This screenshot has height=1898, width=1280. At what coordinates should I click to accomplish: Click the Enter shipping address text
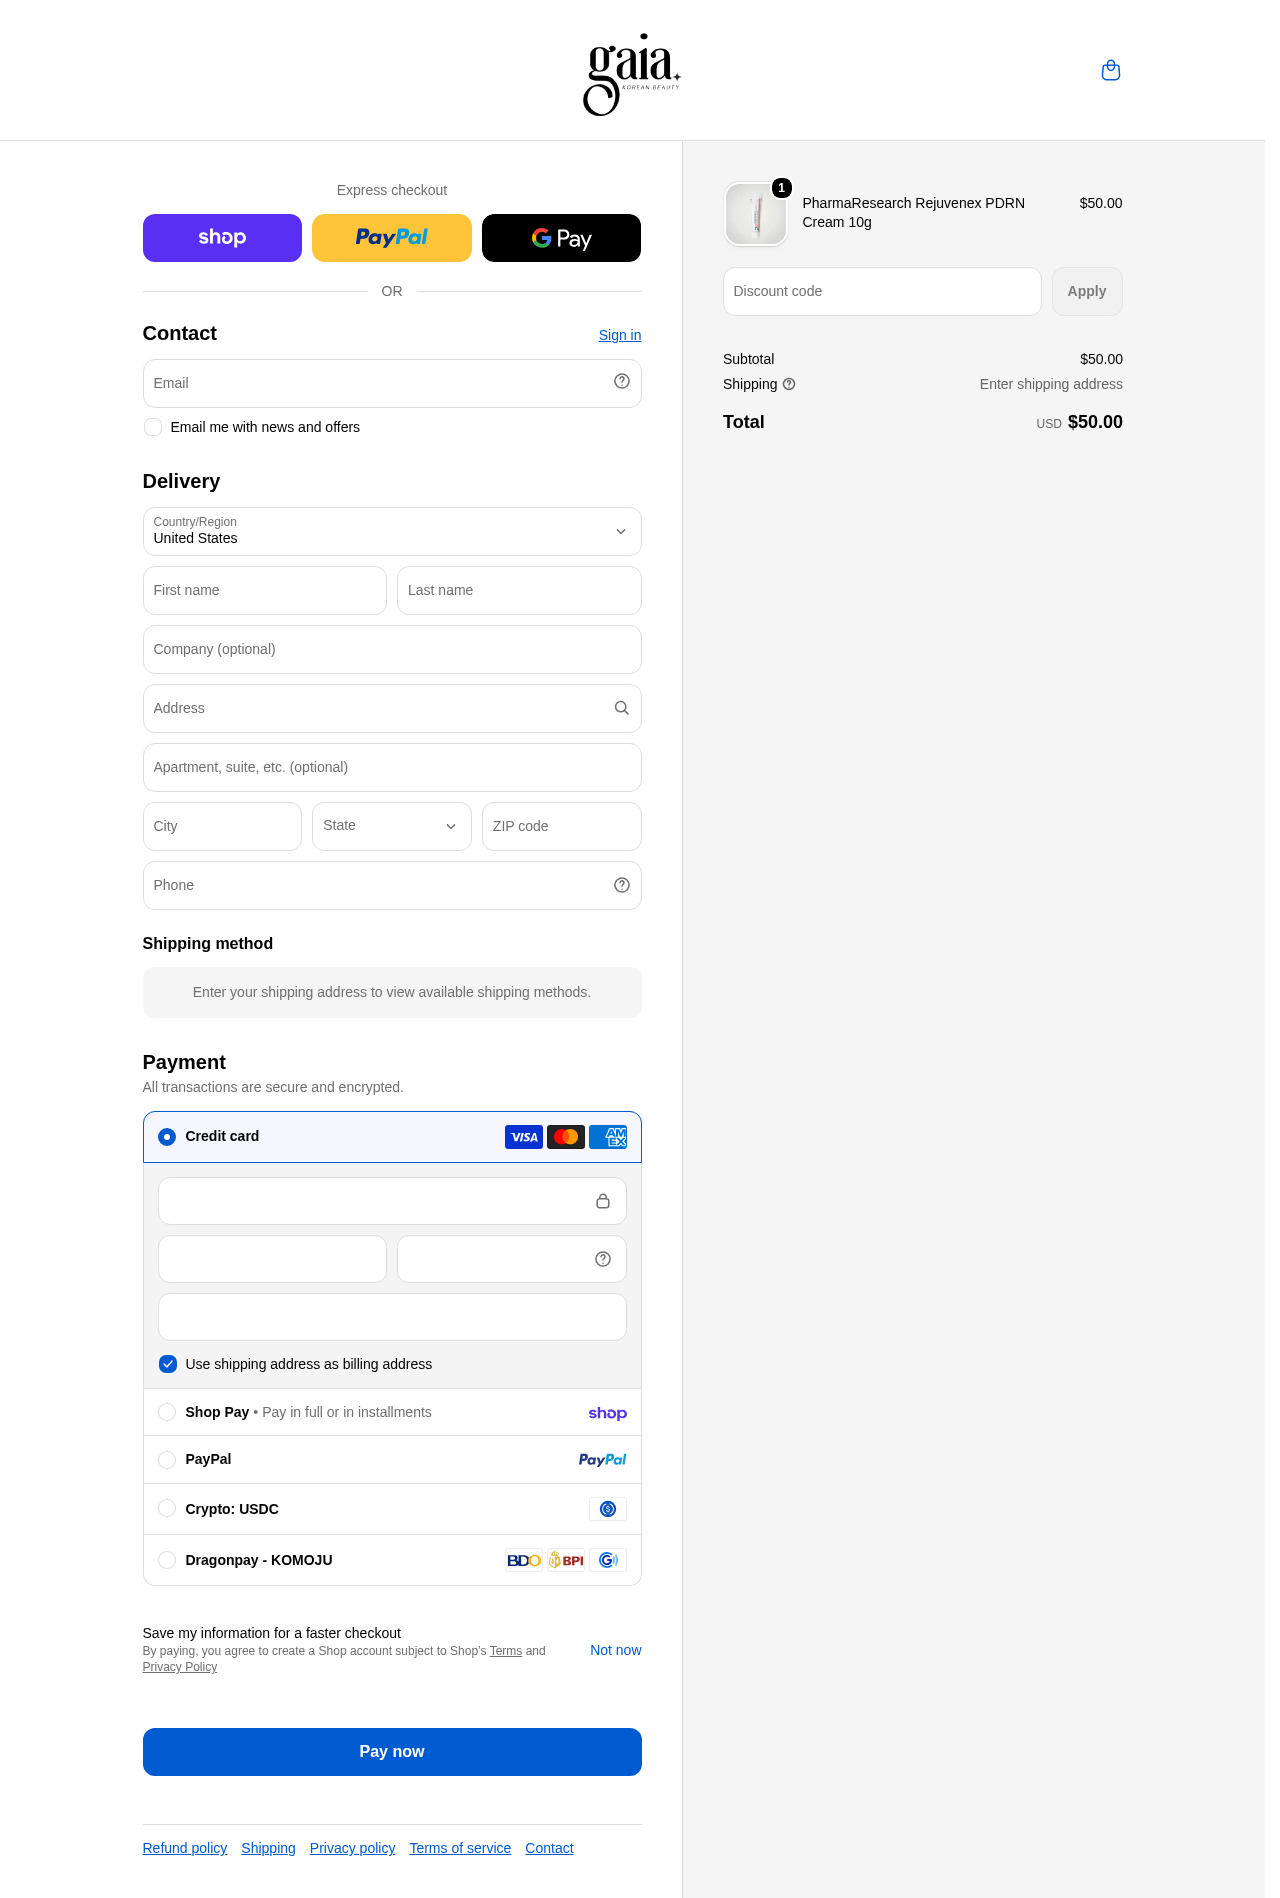point(1051,384)
